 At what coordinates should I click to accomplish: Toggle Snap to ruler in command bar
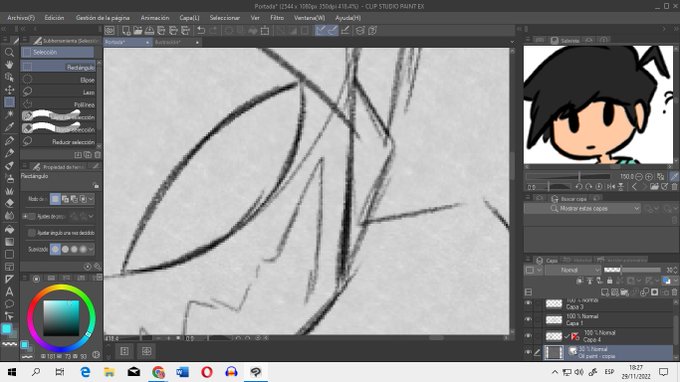point(320,30)
